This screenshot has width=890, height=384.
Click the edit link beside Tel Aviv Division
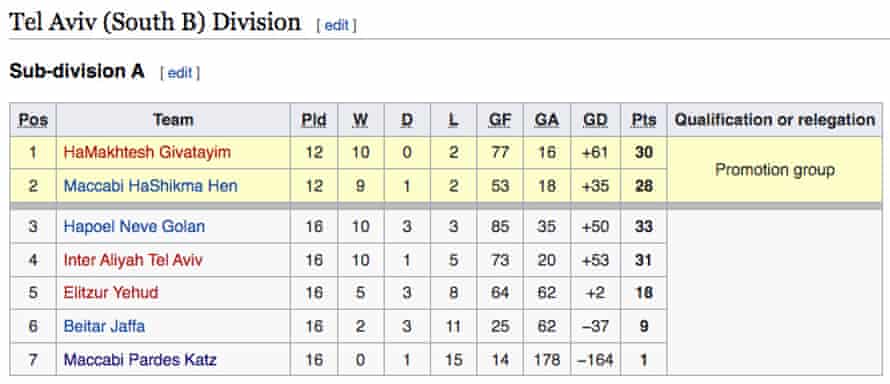click(x=337, y=26)
